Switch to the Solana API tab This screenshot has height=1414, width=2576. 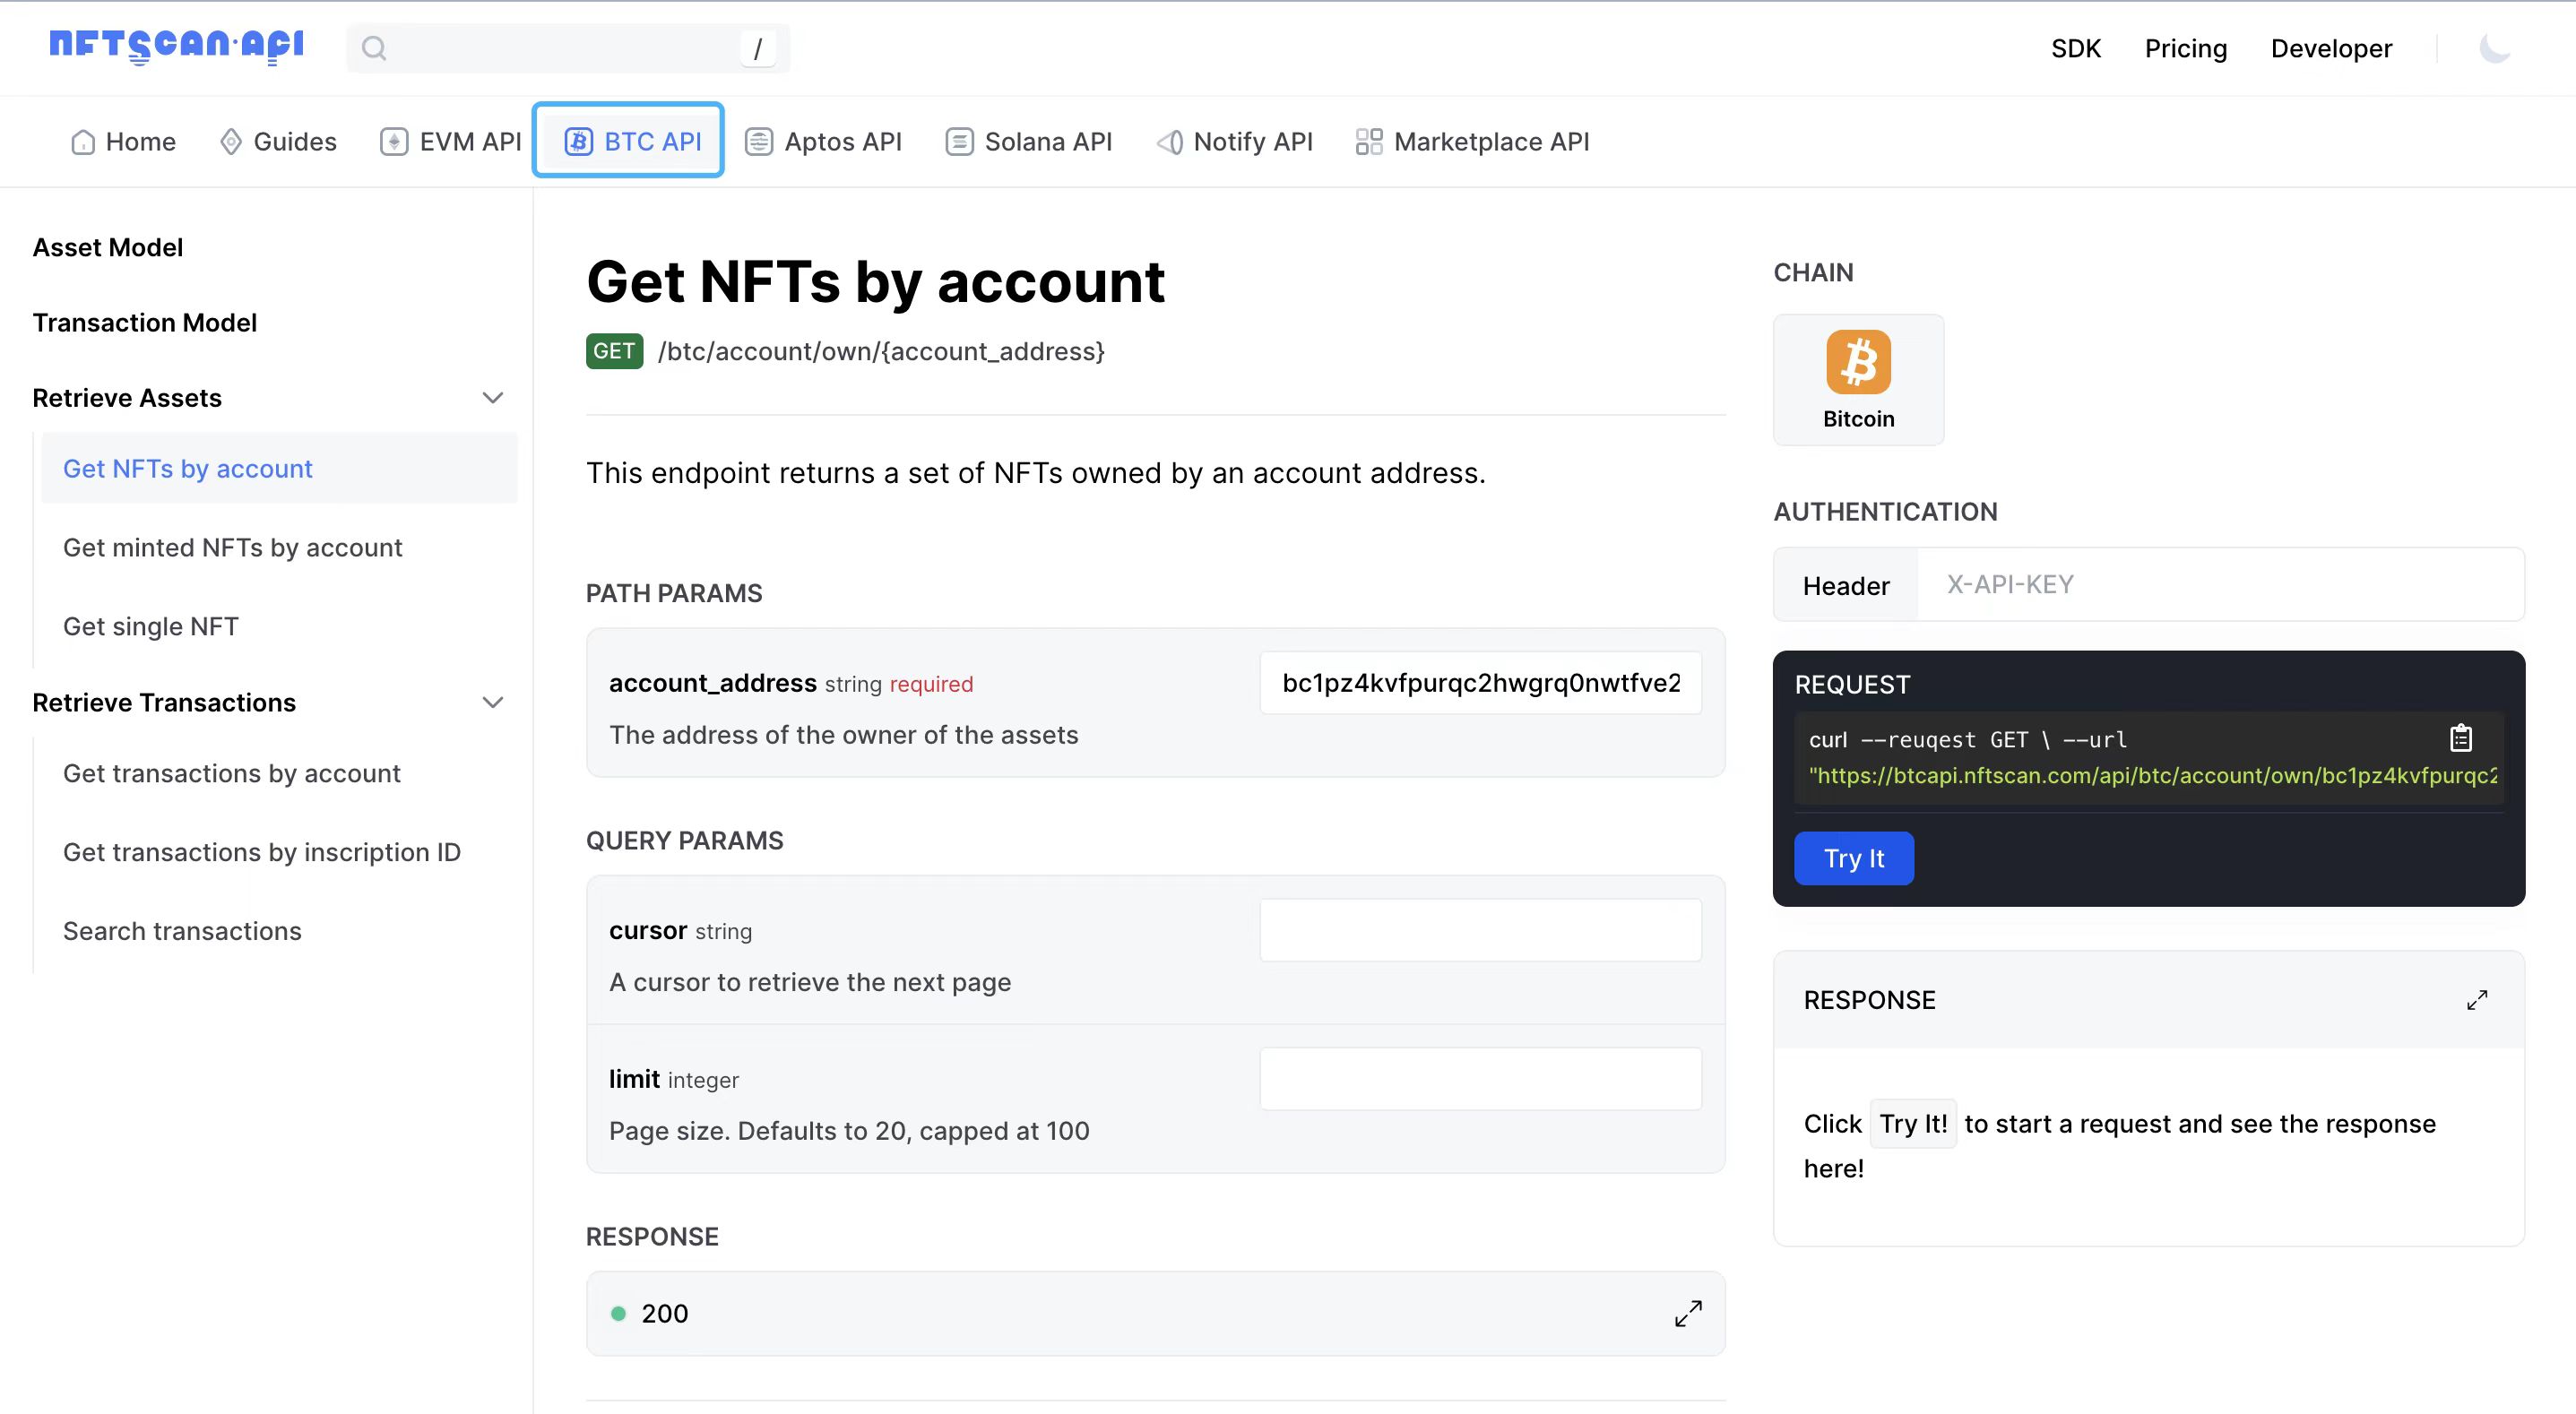pos(1047,141)
